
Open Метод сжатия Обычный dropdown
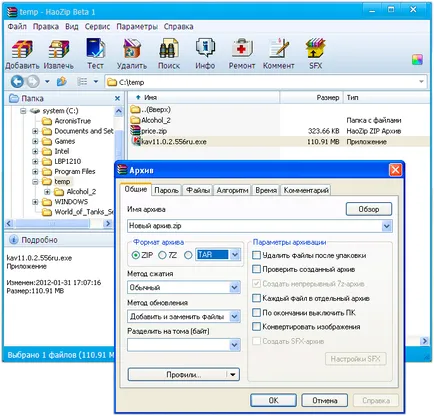(x=235, y=287)
